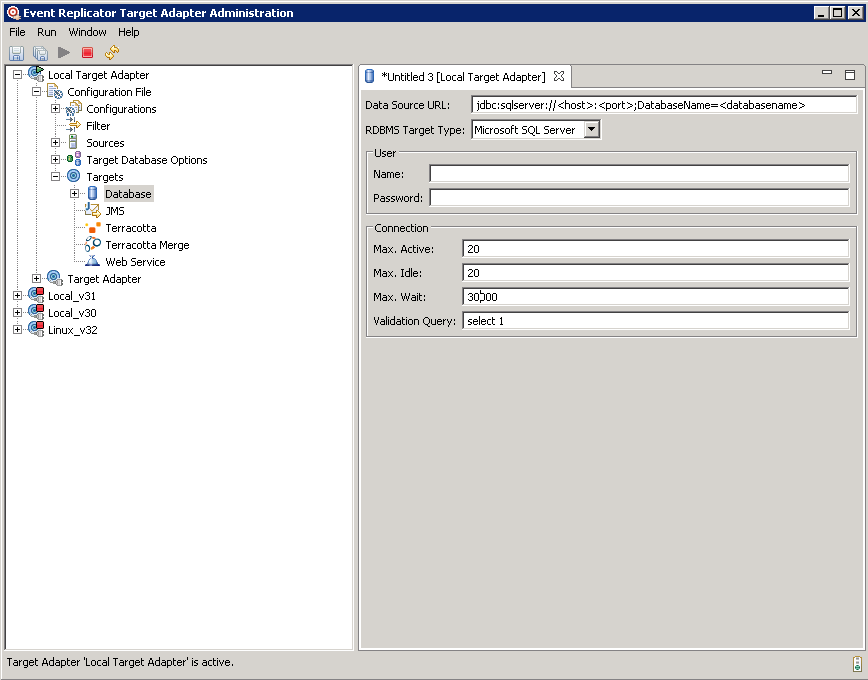Select the Filter tree item
This screenshot has height=680, width=868.
click(98, 126)
